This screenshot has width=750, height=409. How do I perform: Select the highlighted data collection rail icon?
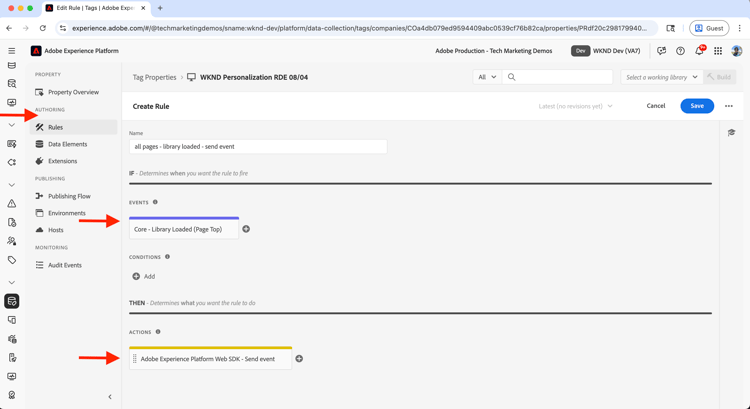click(12, 301)
